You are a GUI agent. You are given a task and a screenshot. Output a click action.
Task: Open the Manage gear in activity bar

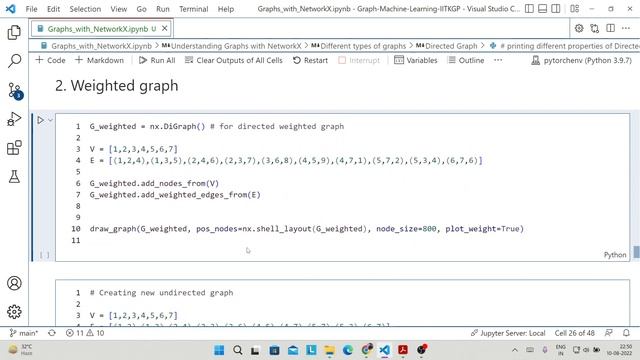(x=14, y=312)
